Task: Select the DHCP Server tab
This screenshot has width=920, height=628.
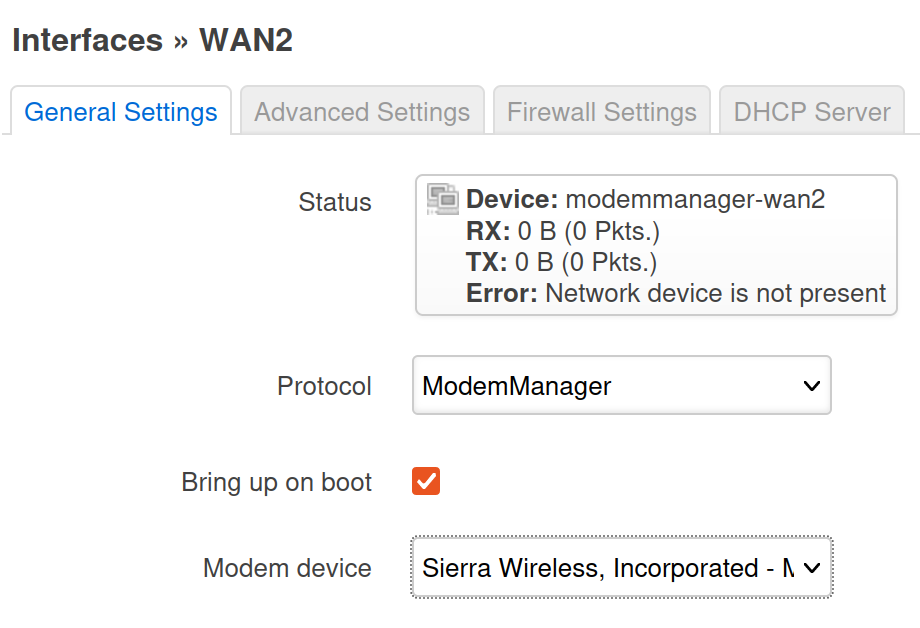Action: coord(811,110)
